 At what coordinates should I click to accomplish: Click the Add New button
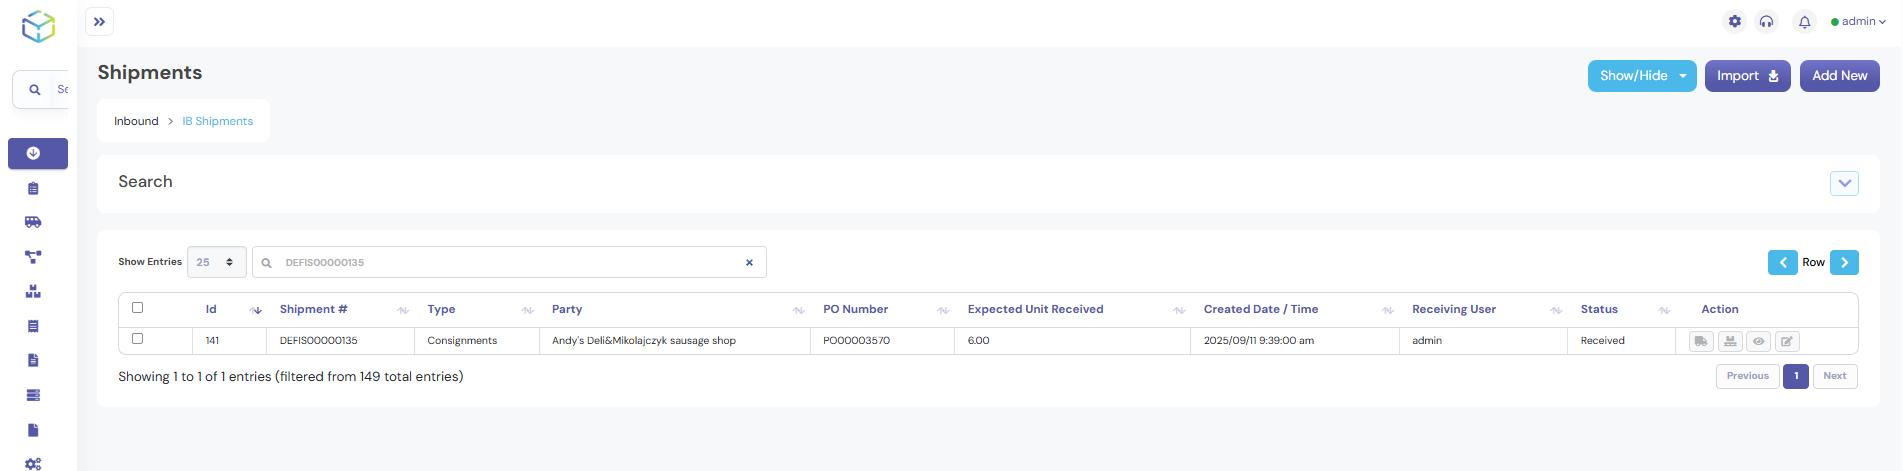1839,76
